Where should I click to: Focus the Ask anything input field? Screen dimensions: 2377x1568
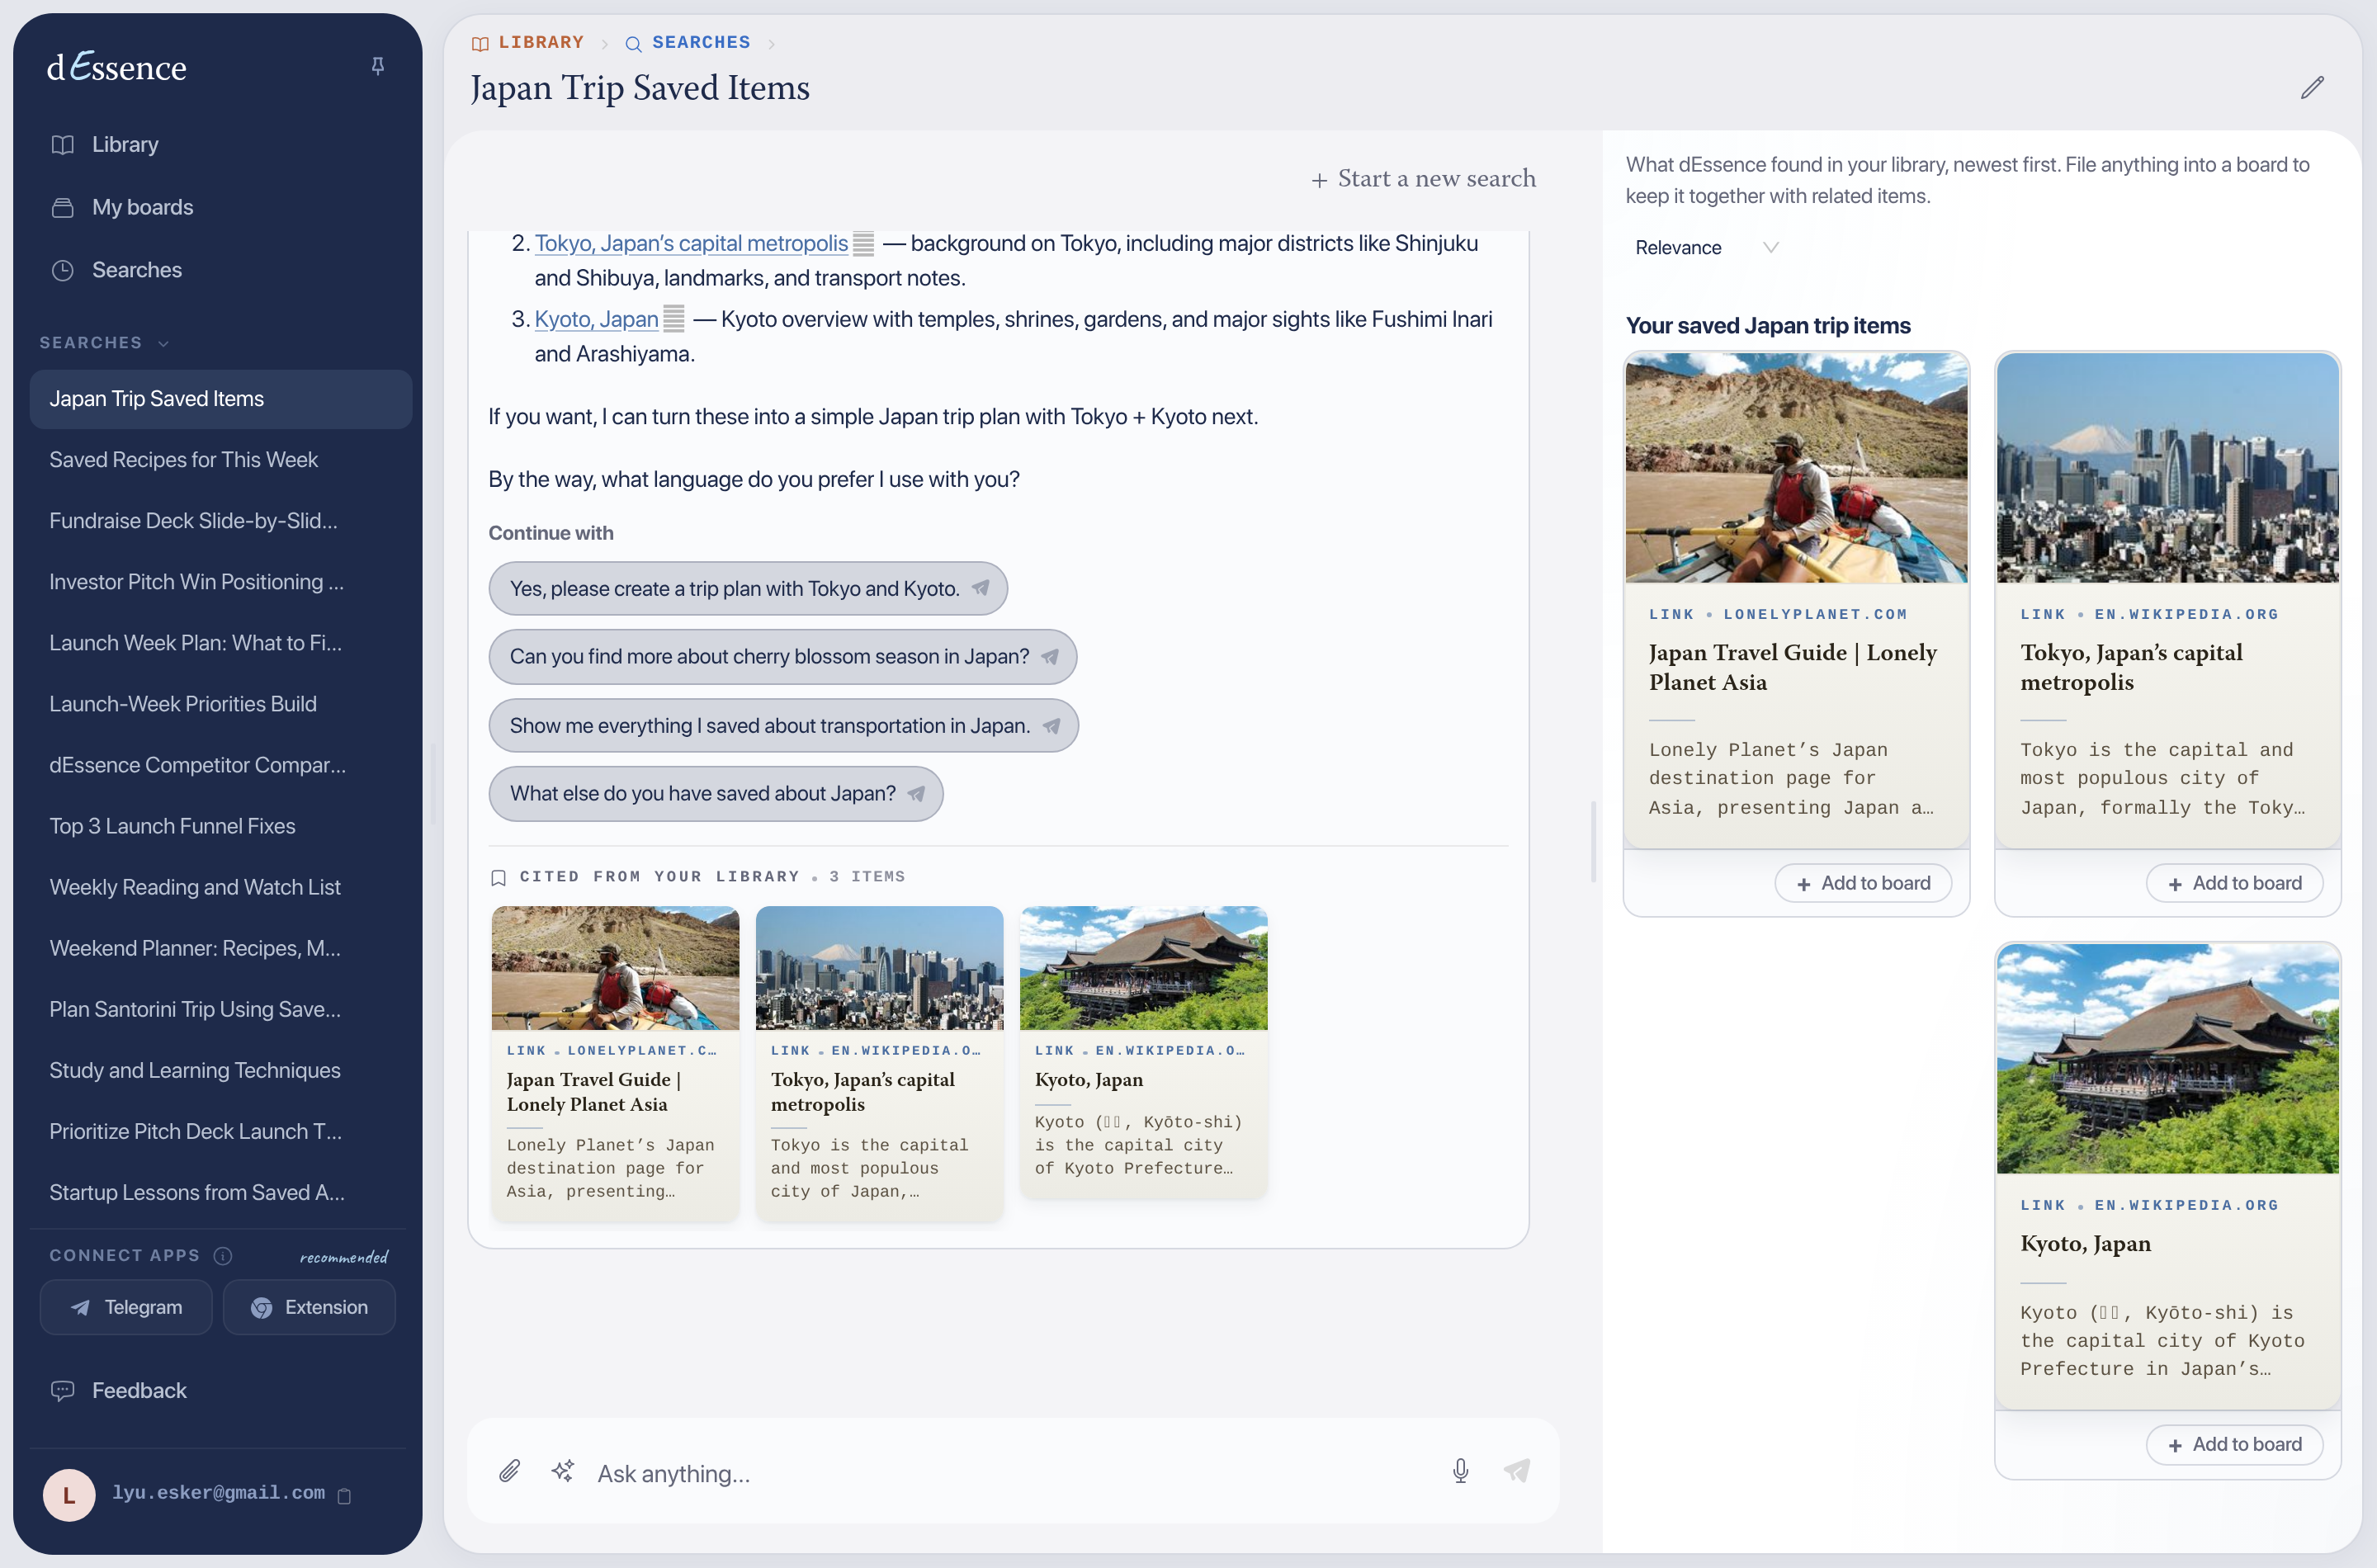click(1010, 1474)
